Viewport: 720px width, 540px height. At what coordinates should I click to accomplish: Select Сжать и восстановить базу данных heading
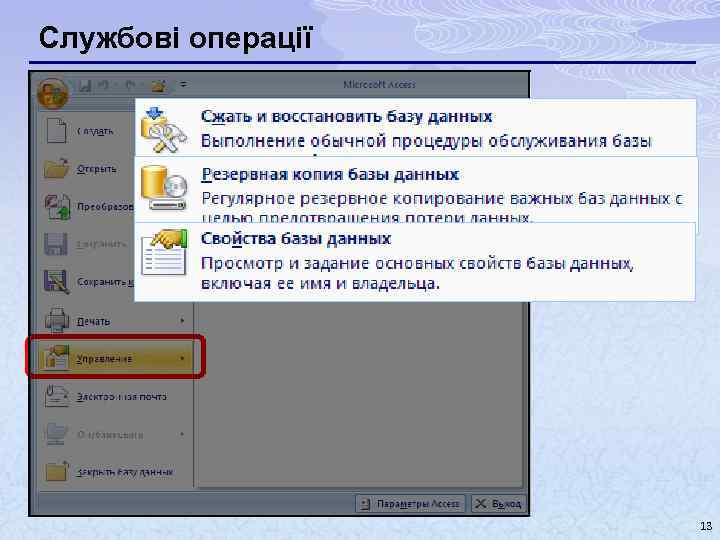(347, 117)
